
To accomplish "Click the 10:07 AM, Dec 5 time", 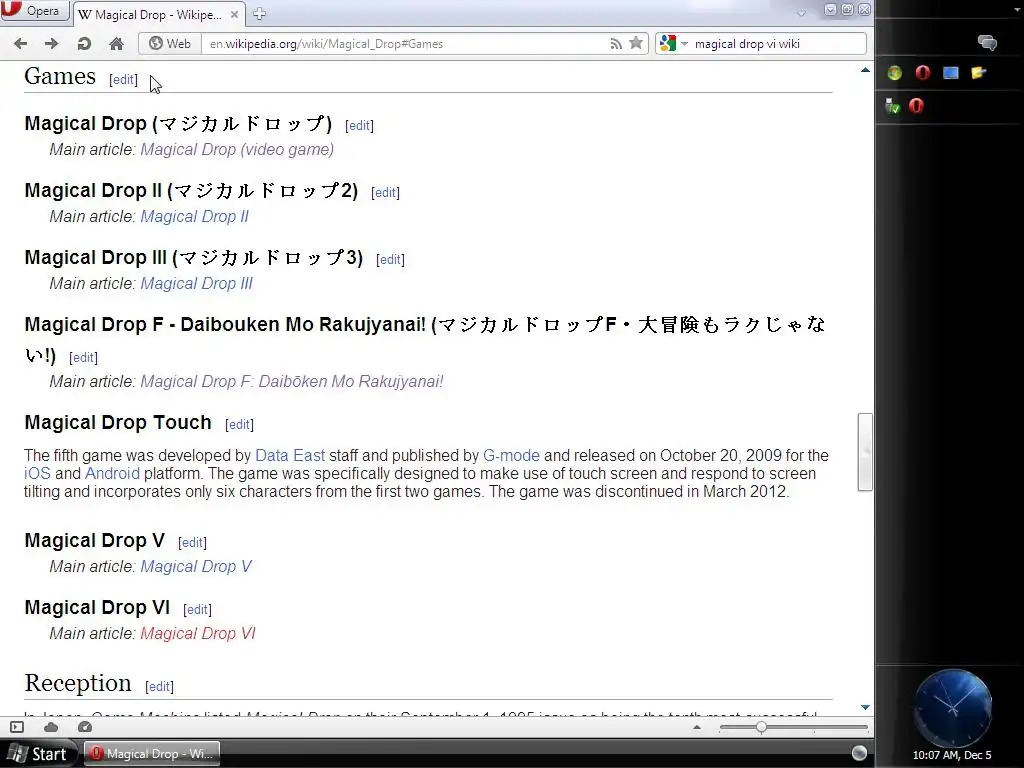I will 952,755.
